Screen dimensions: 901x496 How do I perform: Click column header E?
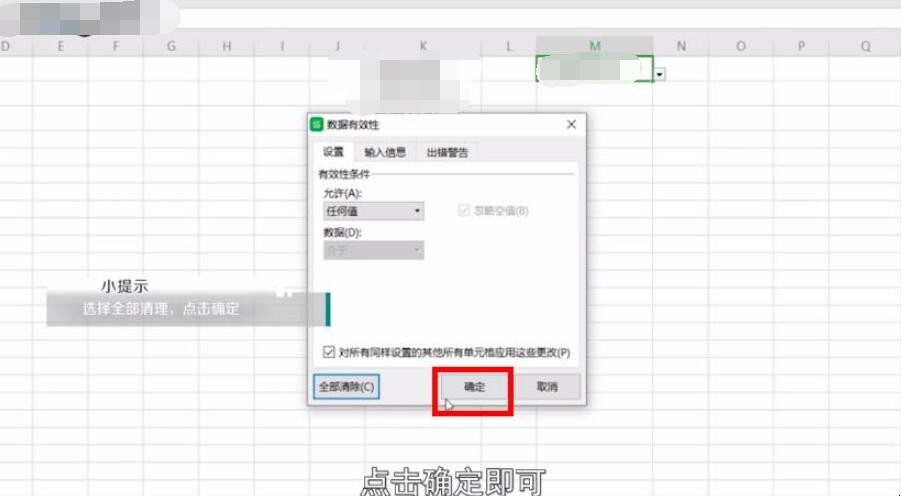point(61,46)
